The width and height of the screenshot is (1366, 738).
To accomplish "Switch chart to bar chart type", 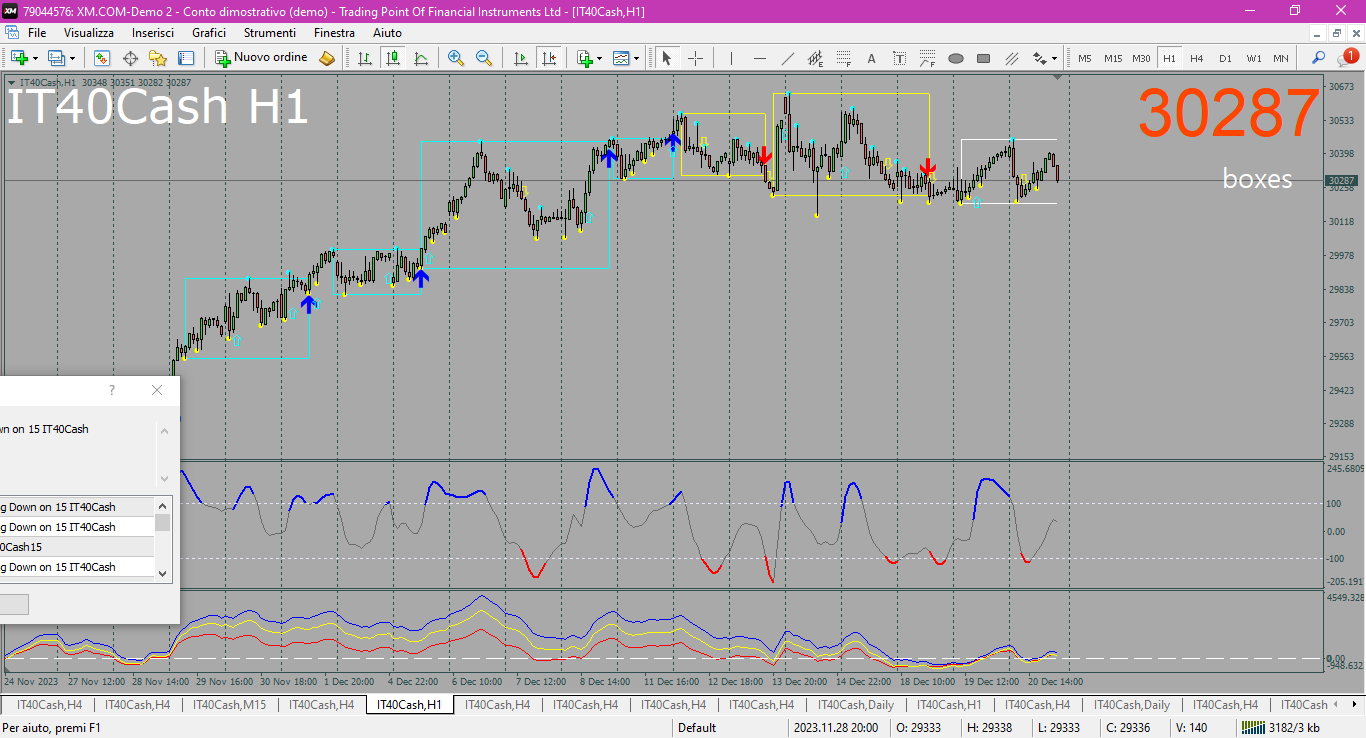I will pyautogui.click(x=365, y=58).
